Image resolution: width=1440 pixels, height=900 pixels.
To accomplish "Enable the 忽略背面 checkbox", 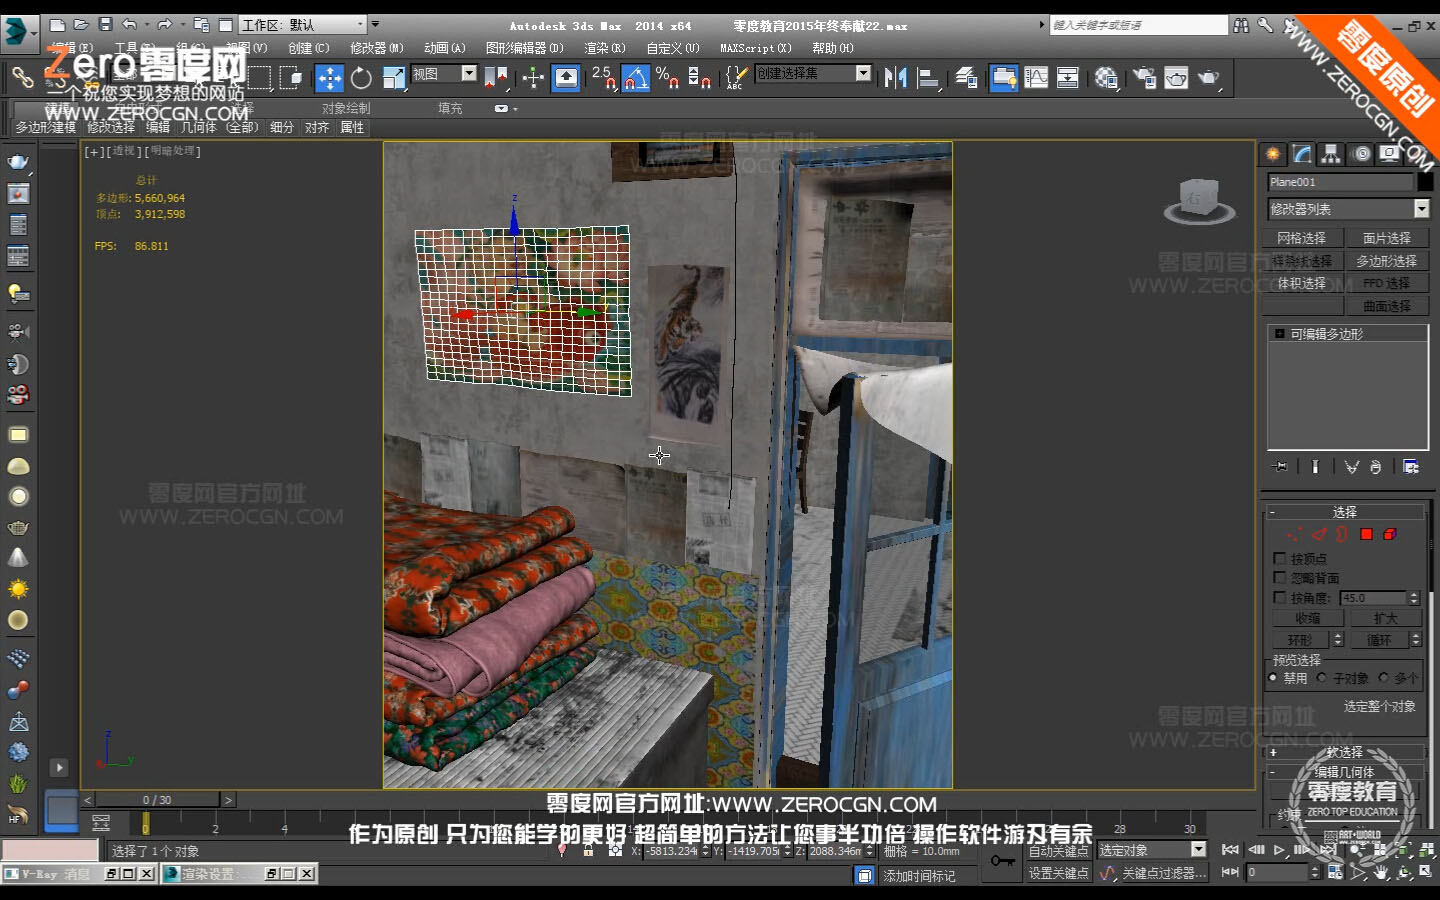I will (x=1280, y=578).
